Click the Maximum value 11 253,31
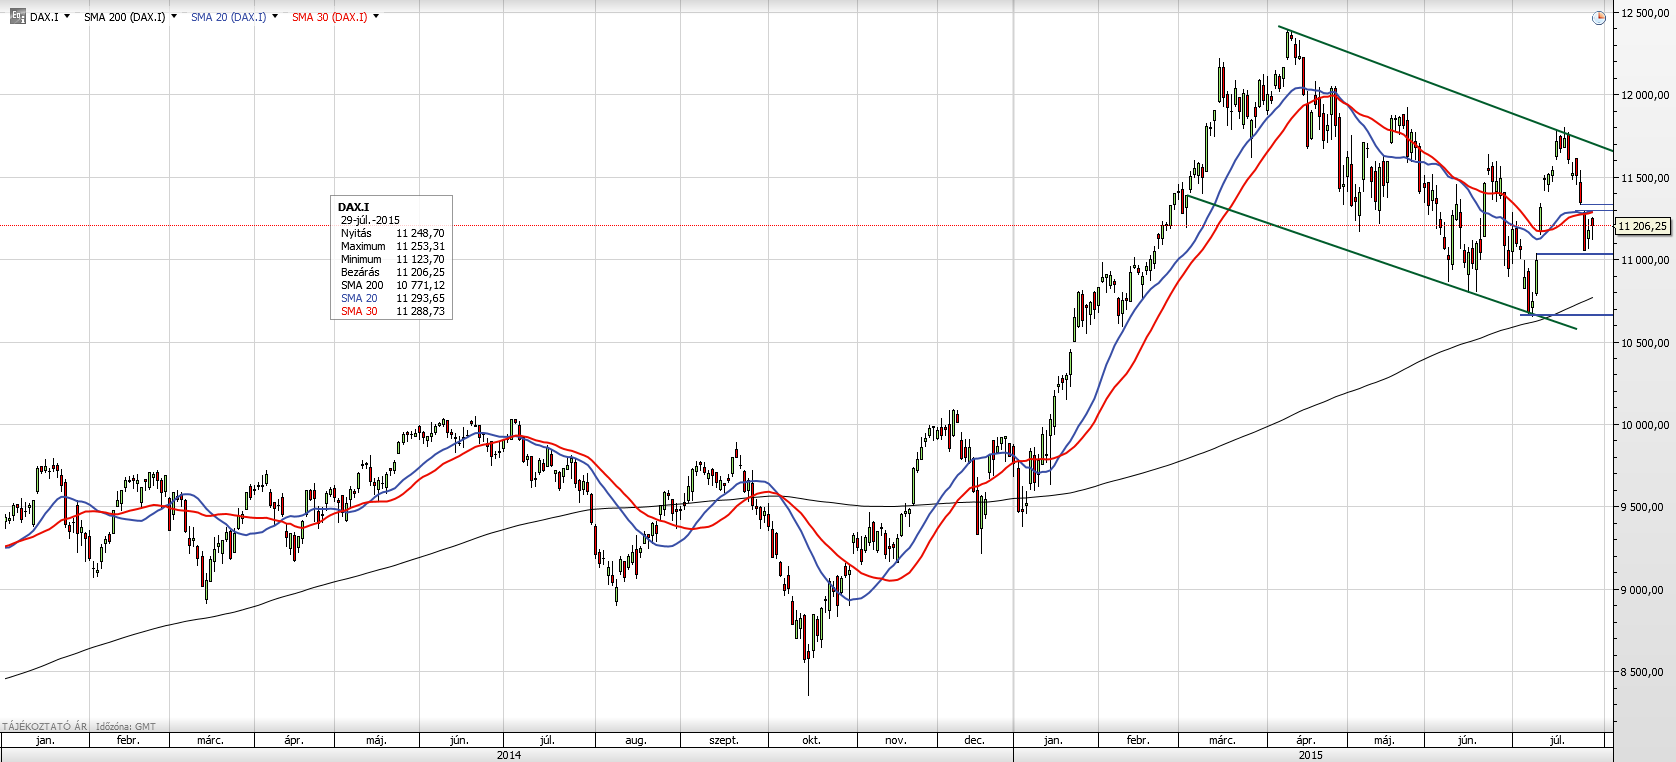 (420, 246)
